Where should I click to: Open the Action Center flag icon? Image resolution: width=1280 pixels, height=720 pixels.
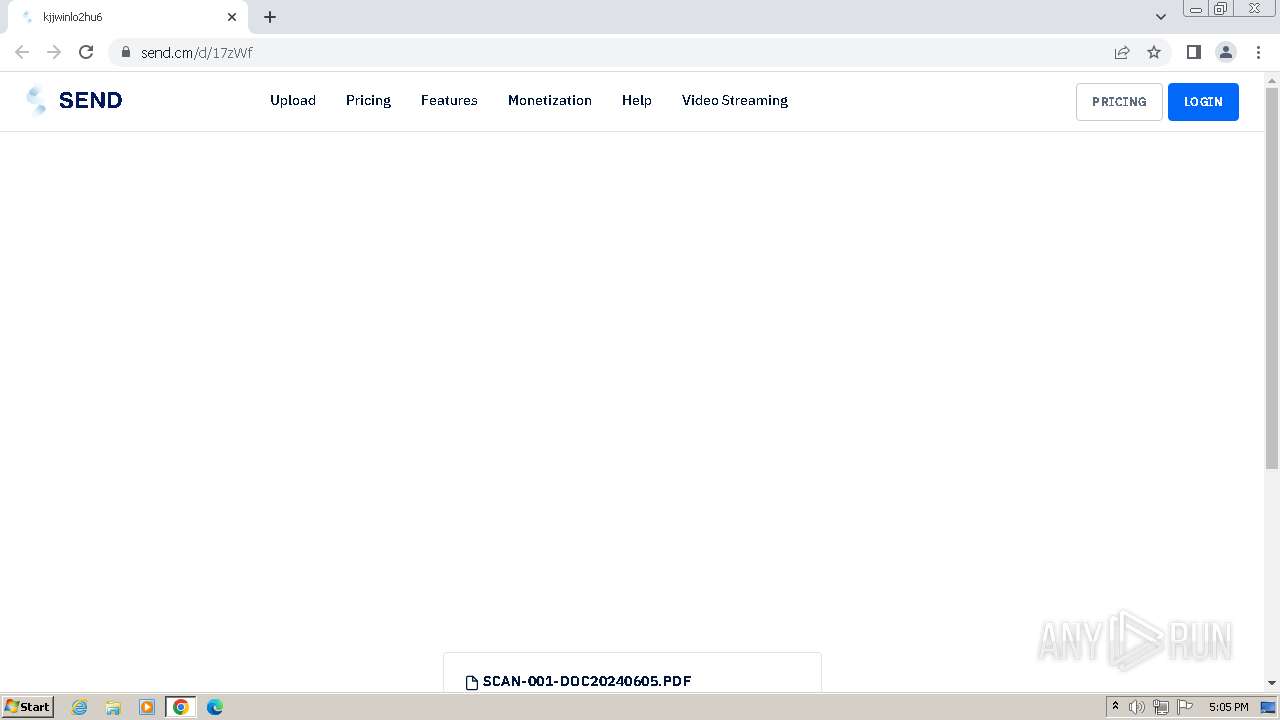click(1185, 707)
